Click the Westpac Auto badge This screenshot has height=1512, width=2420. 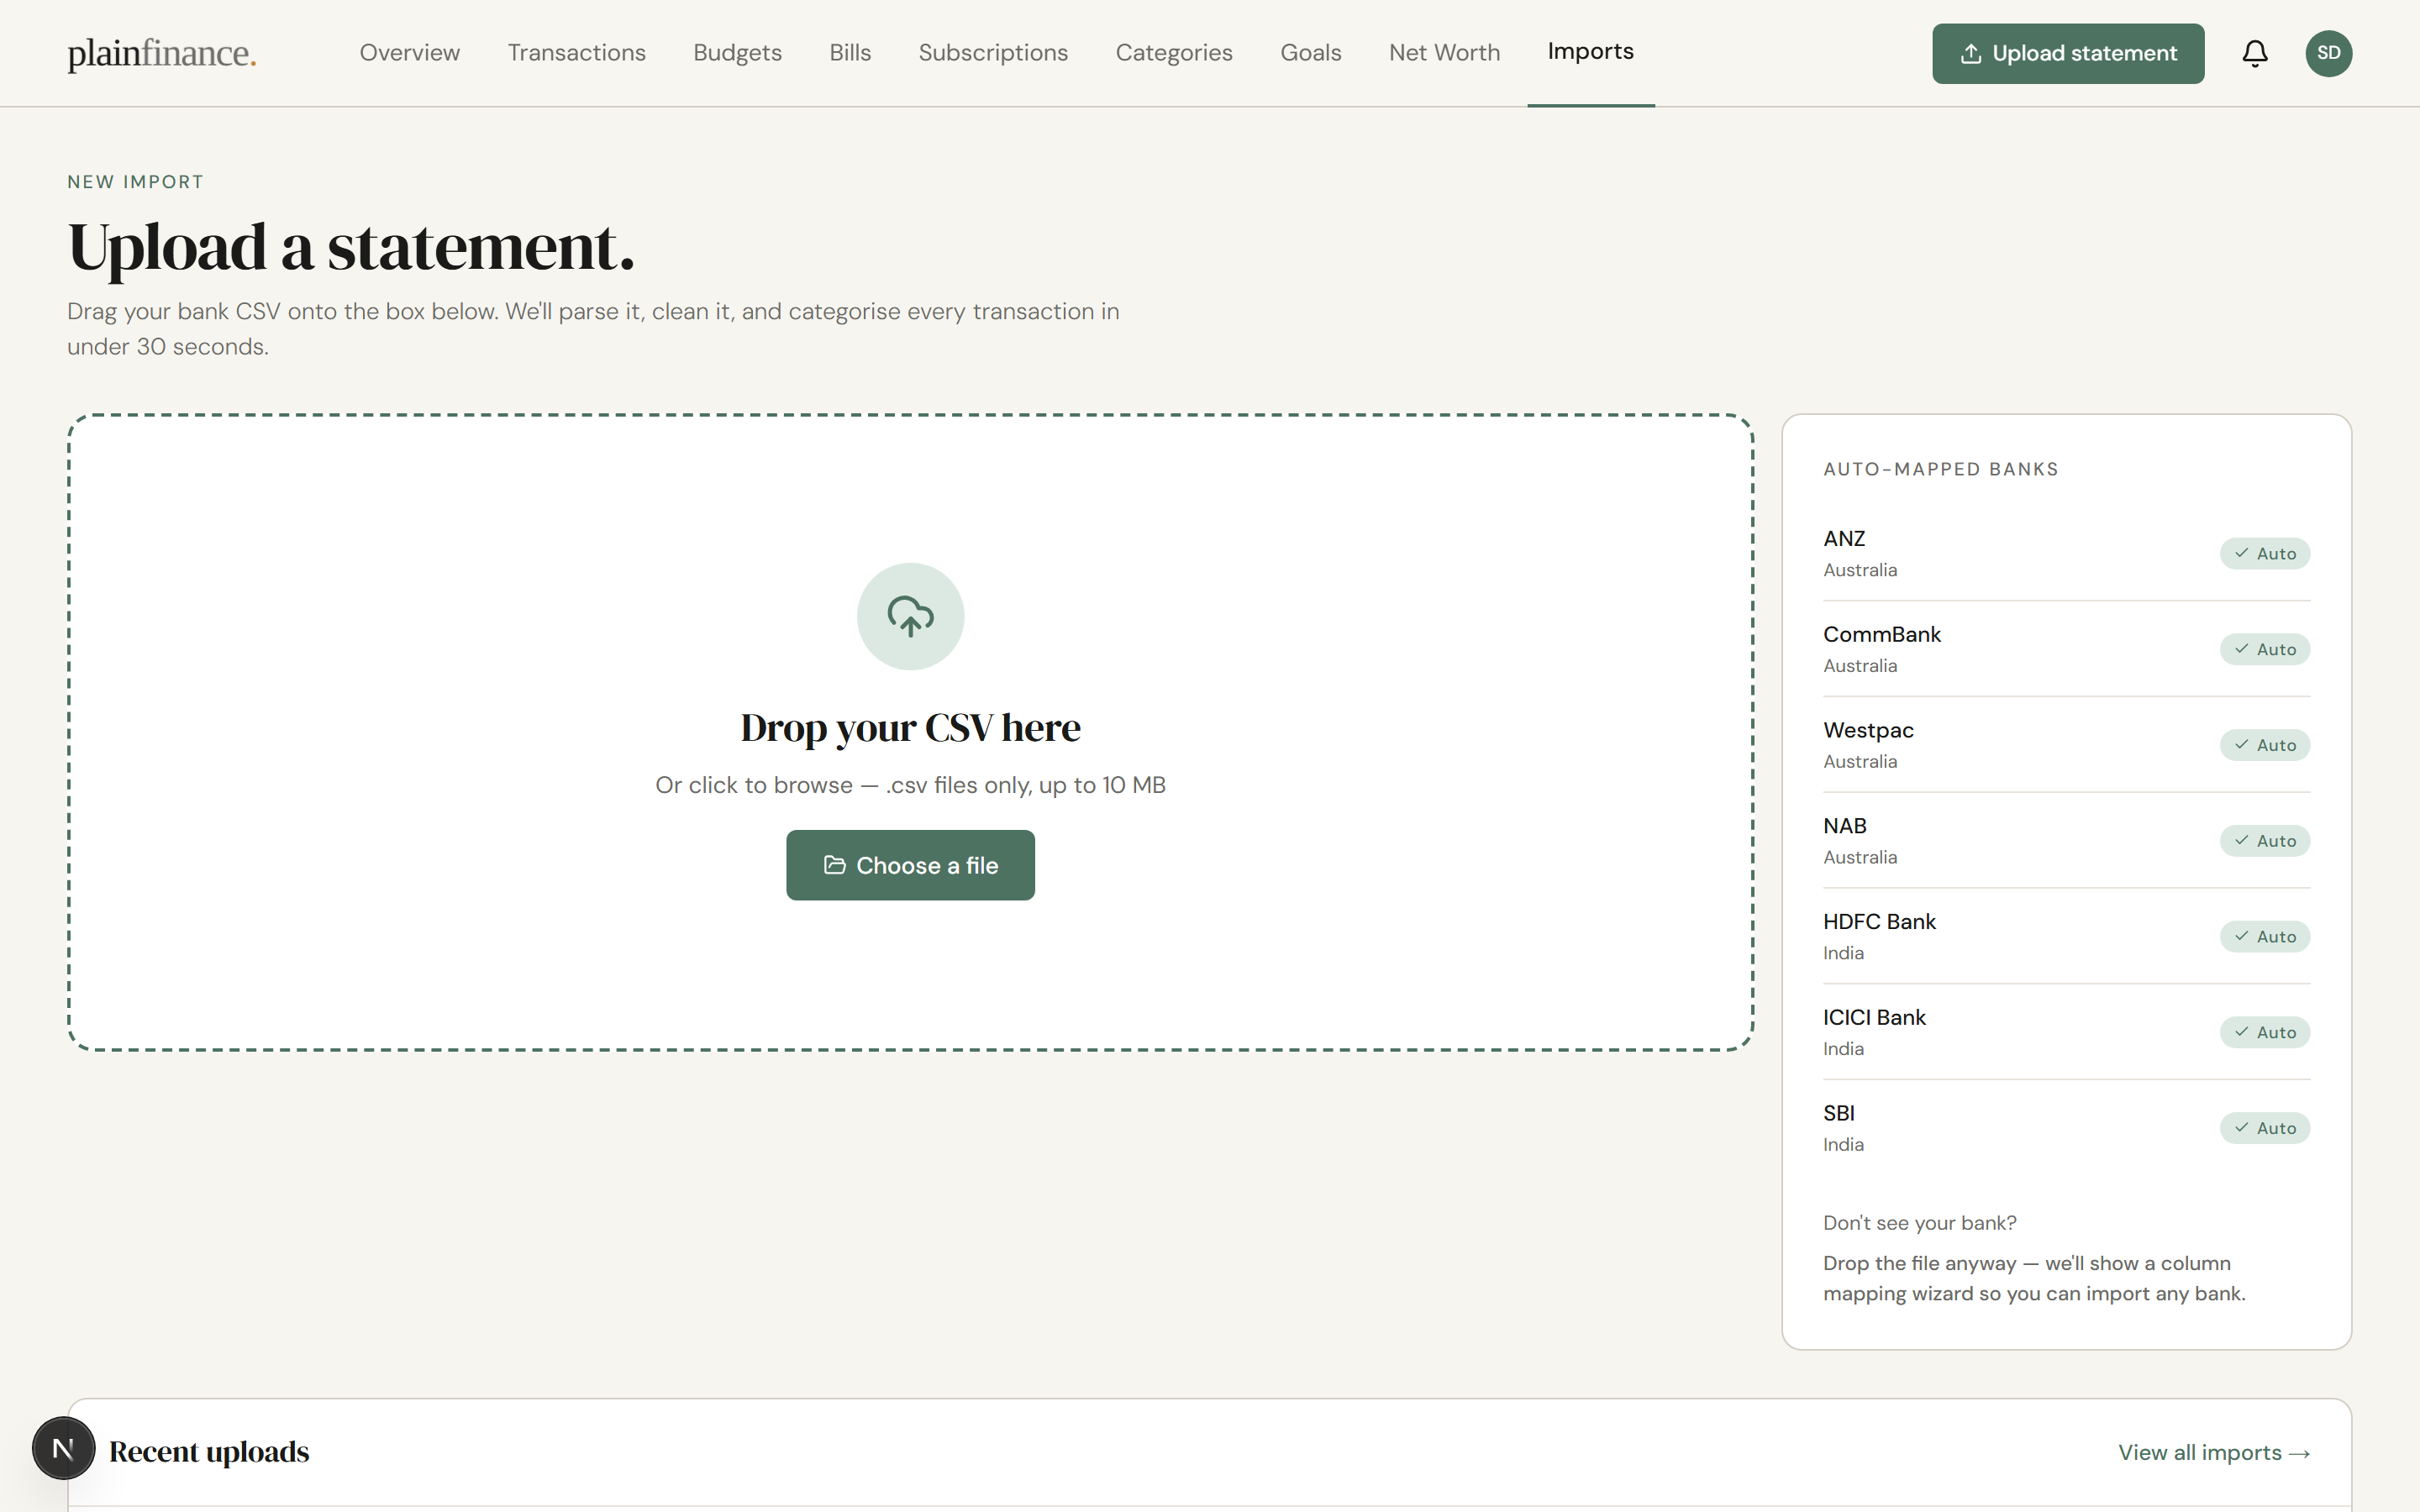[2265, 745]
